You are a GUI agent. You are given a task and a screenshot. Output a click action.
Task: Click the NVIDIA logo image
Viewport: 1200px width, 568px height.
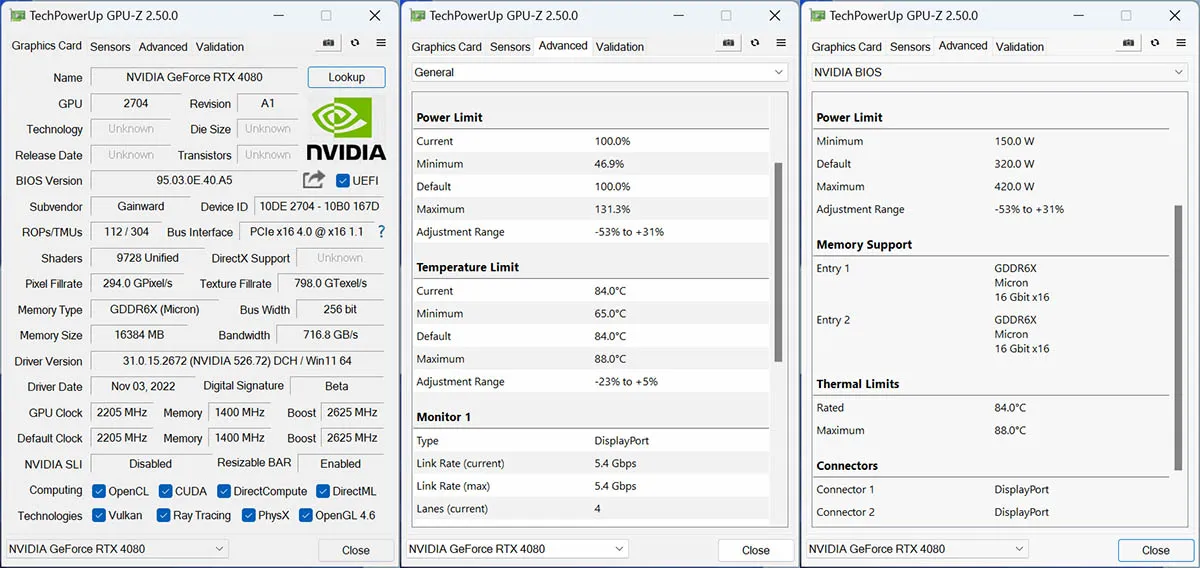click(346, 130)
